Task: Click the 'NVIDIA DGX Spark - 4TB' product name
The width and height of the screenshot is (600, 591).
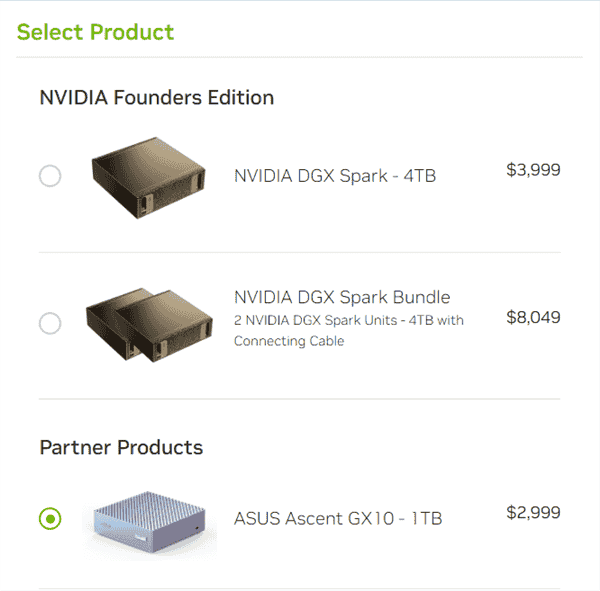Action: tap(335, 176)
